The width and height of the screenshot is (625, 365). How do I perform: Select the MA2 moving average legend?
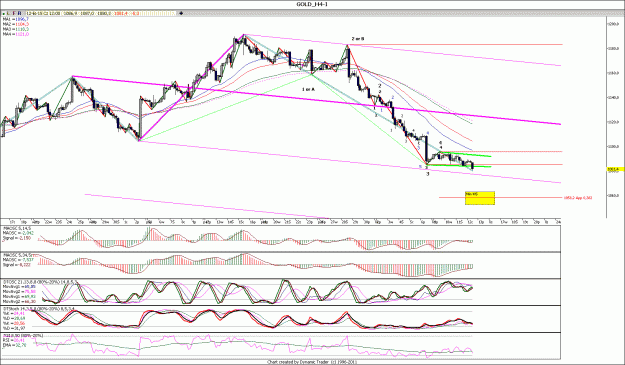tap(16, 24)
